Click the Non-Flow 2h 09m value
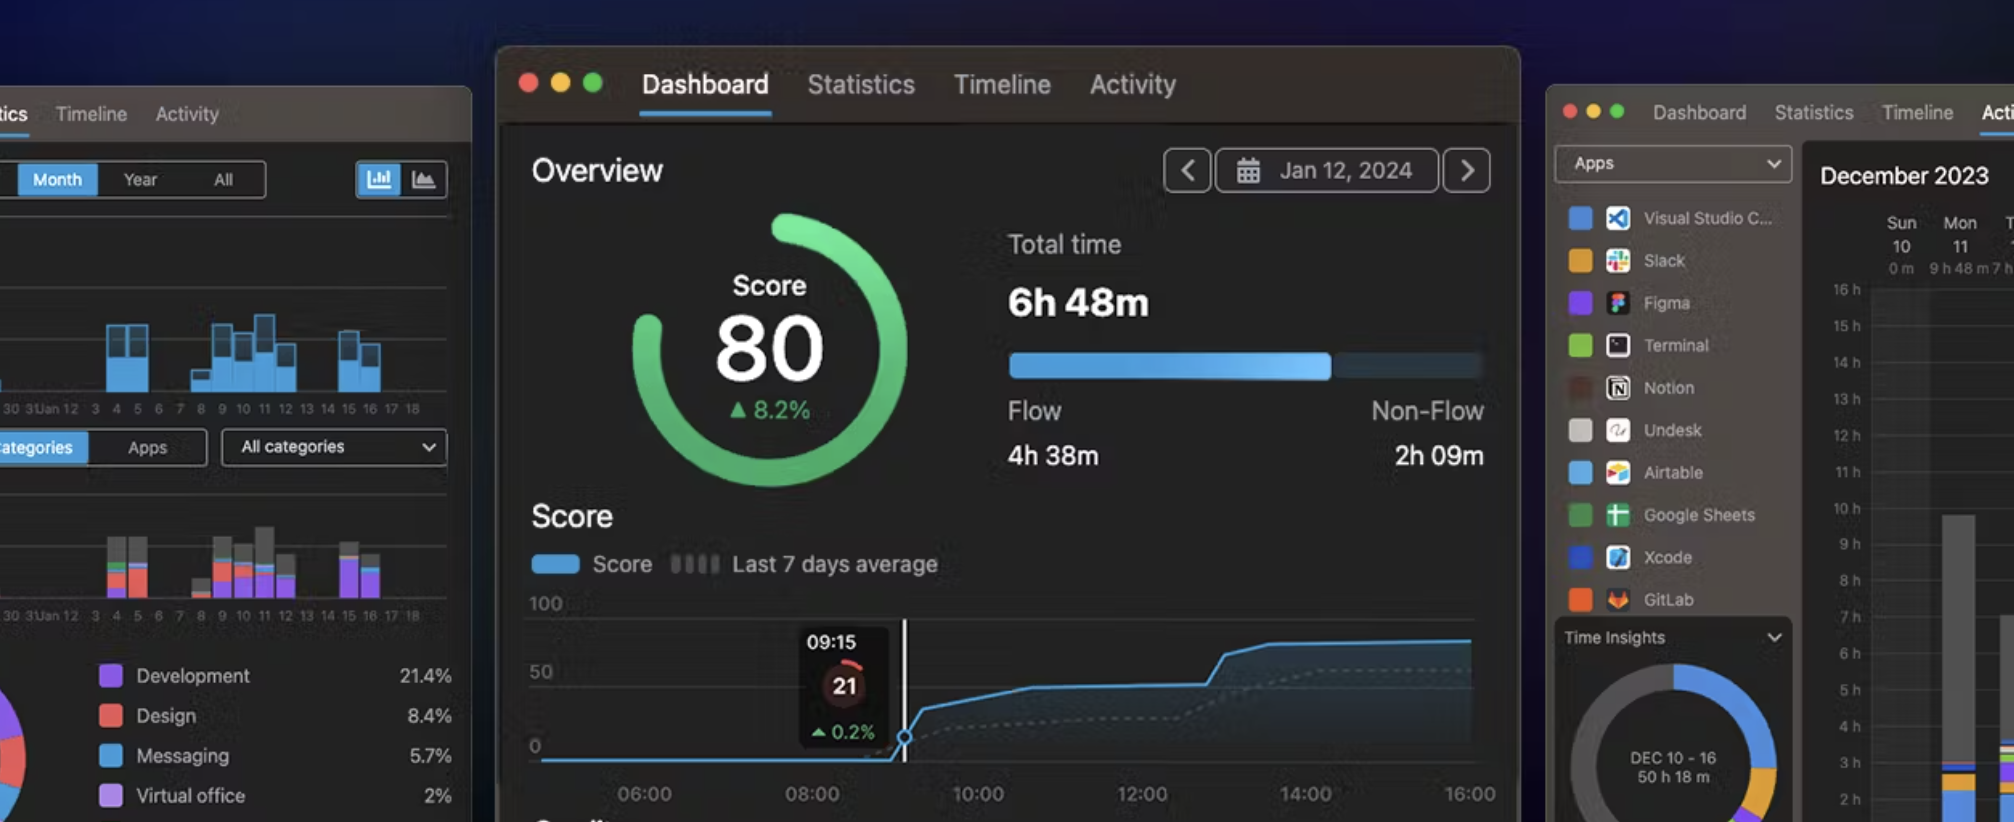 coord(1439,456)
